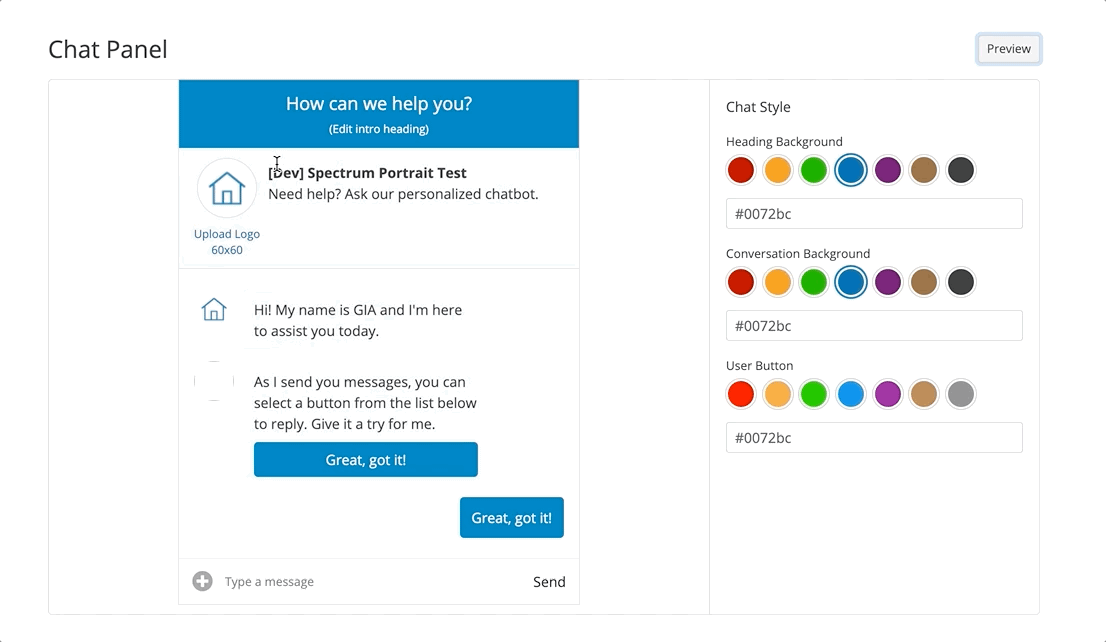Pick purple swatch for Conversation Background
Screen dimensions: 1106x642
[888, 282]
